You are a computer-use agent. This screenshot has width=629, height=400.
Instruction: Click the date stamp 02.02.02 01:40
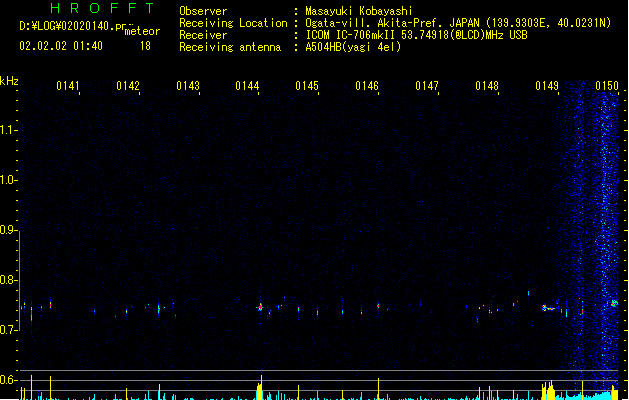(x=61, y=46)
